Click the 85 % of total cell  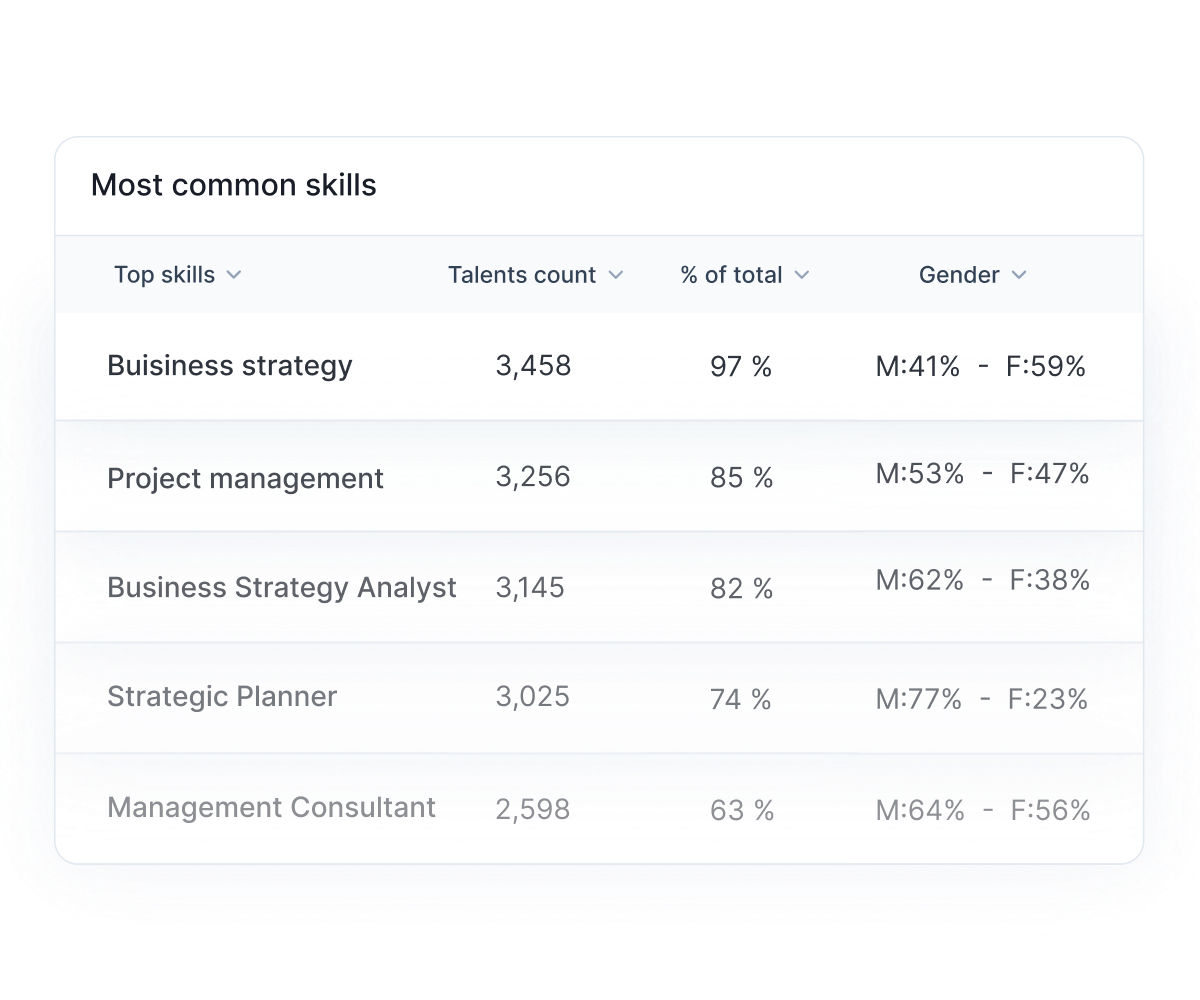741,479
